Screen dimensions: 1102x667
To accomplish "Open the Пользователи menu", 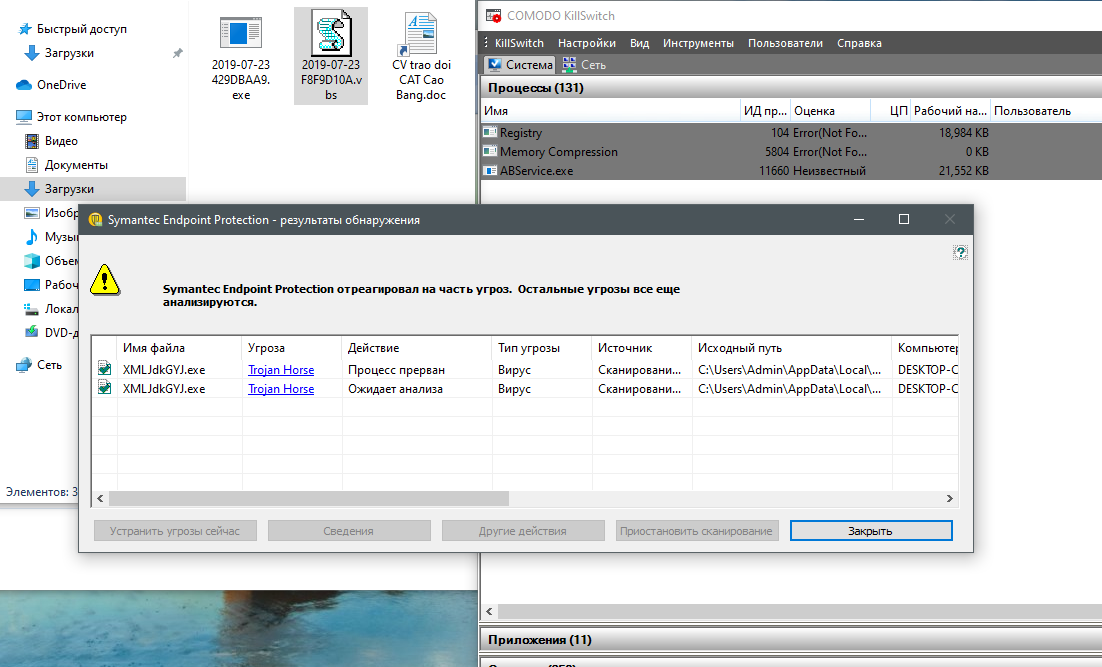I will pos(785,43).
